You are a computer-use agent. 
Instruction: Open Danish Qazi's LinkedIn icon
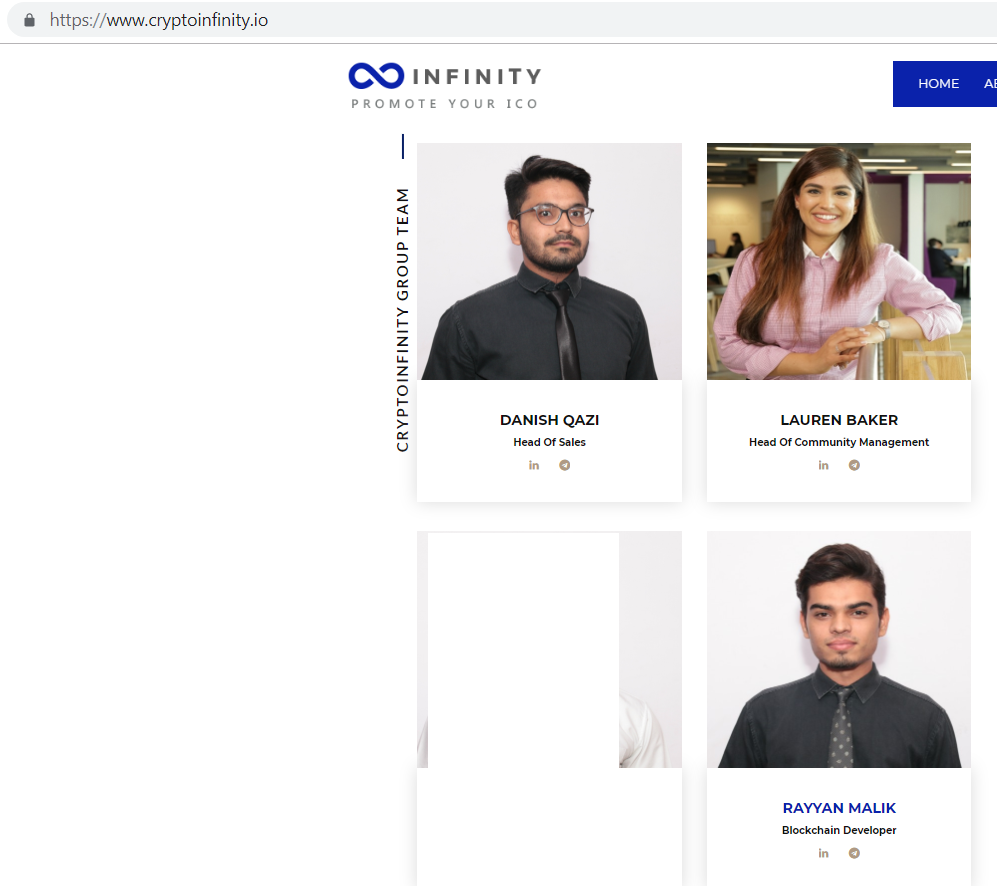coord(533,465)
